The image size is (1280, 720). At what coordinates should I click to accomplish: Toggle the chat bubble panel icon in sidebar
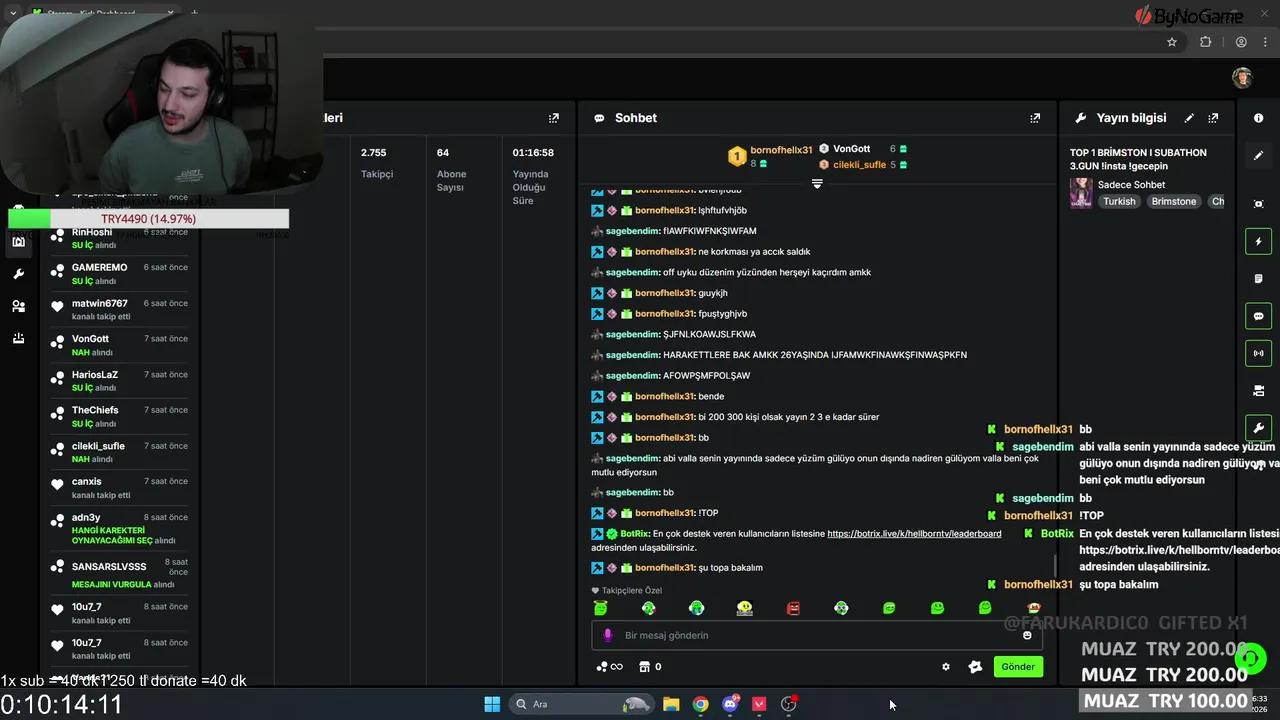[x=1258, y=316]
